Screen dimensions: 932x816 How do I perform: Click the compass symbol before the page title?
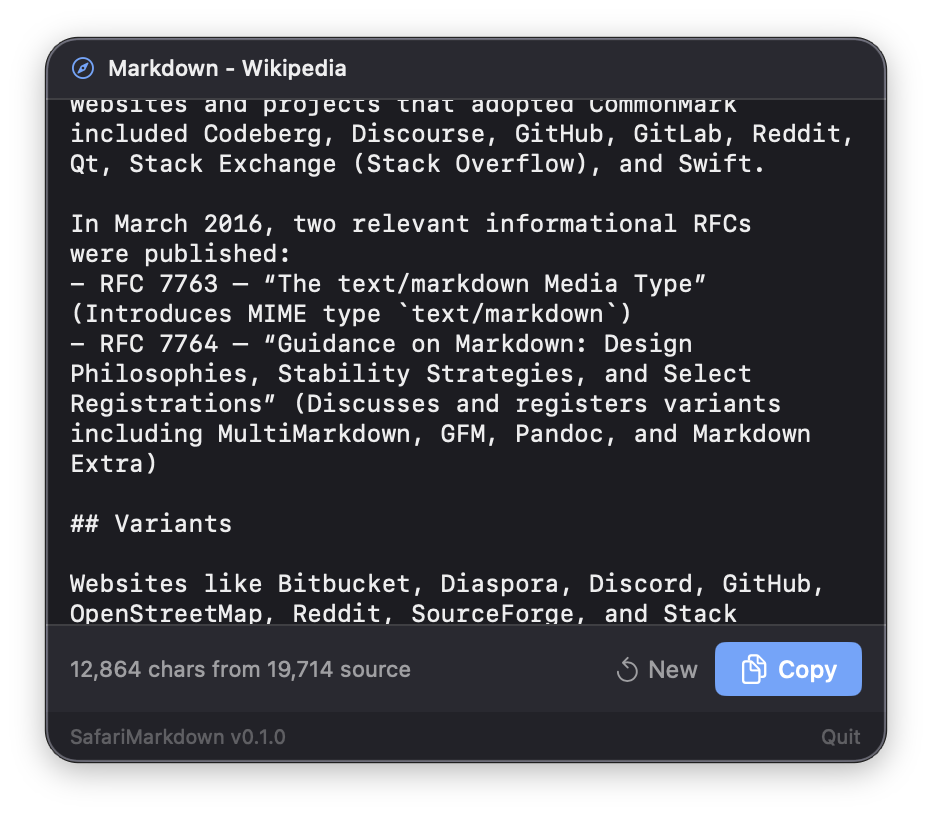(x=83, y=69)
